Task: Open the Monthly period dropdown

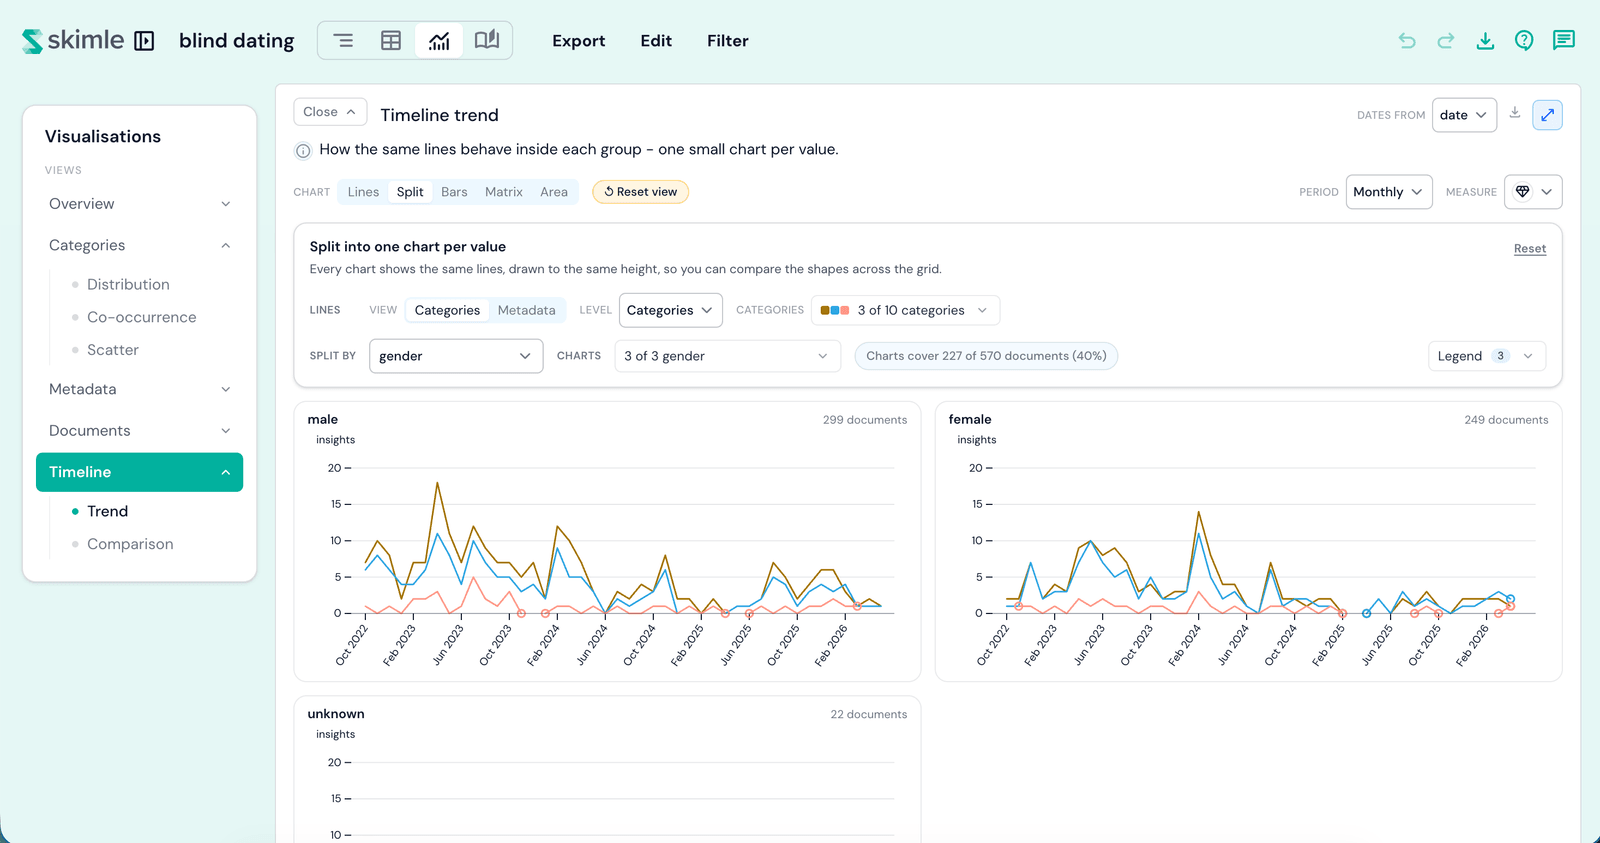Action: click(1388, 192)
